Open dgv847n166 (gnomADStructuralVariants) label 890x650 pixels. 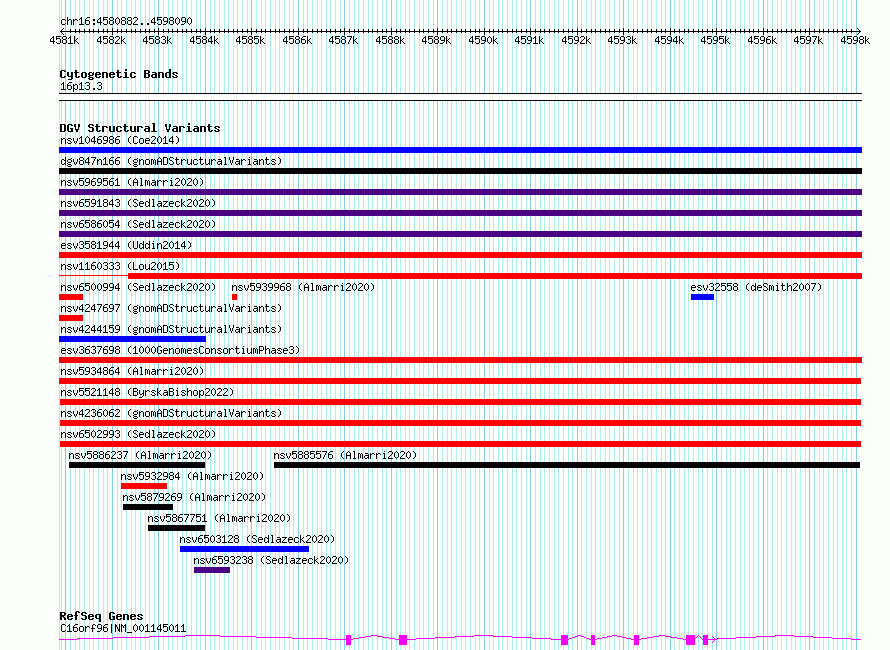pos(171,161)
